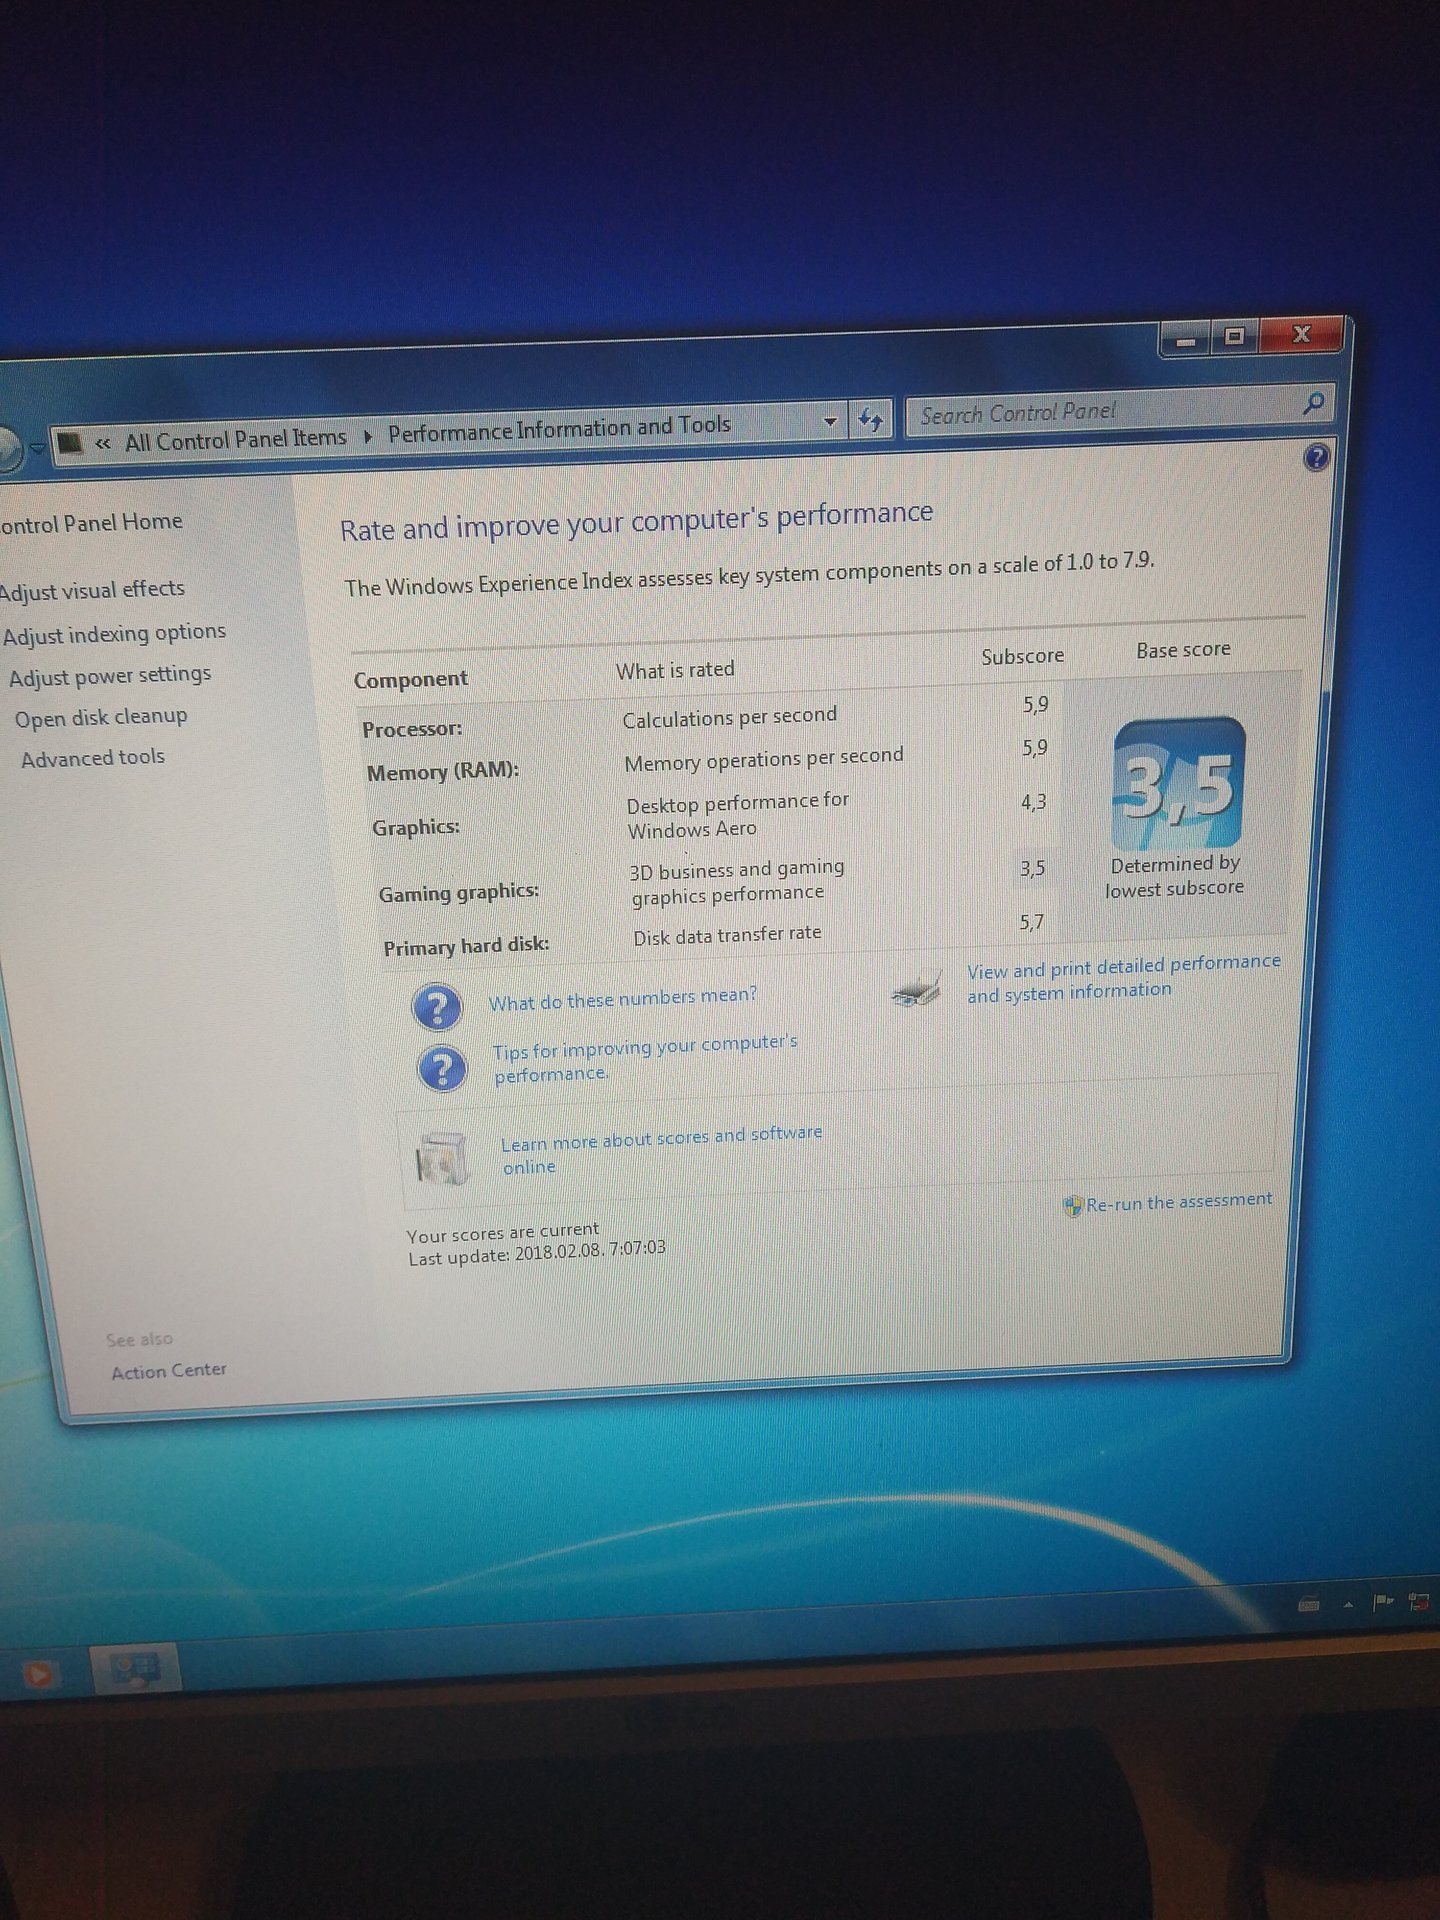Open Adjust visual effects in sidebar
The width and height of the screenshot is (1440, 1920).
click(x=92, y=590)
